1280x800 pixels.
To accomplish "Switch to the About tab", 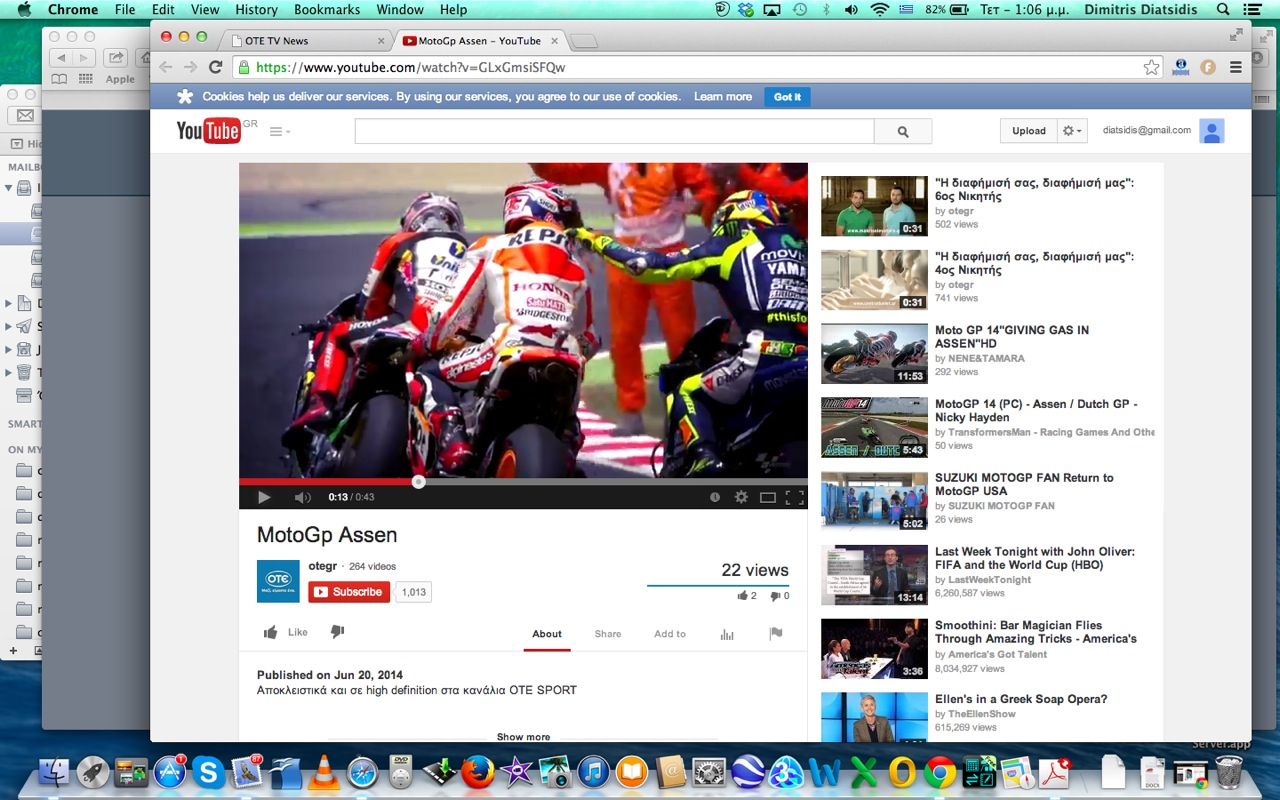I will click(547, 634).
